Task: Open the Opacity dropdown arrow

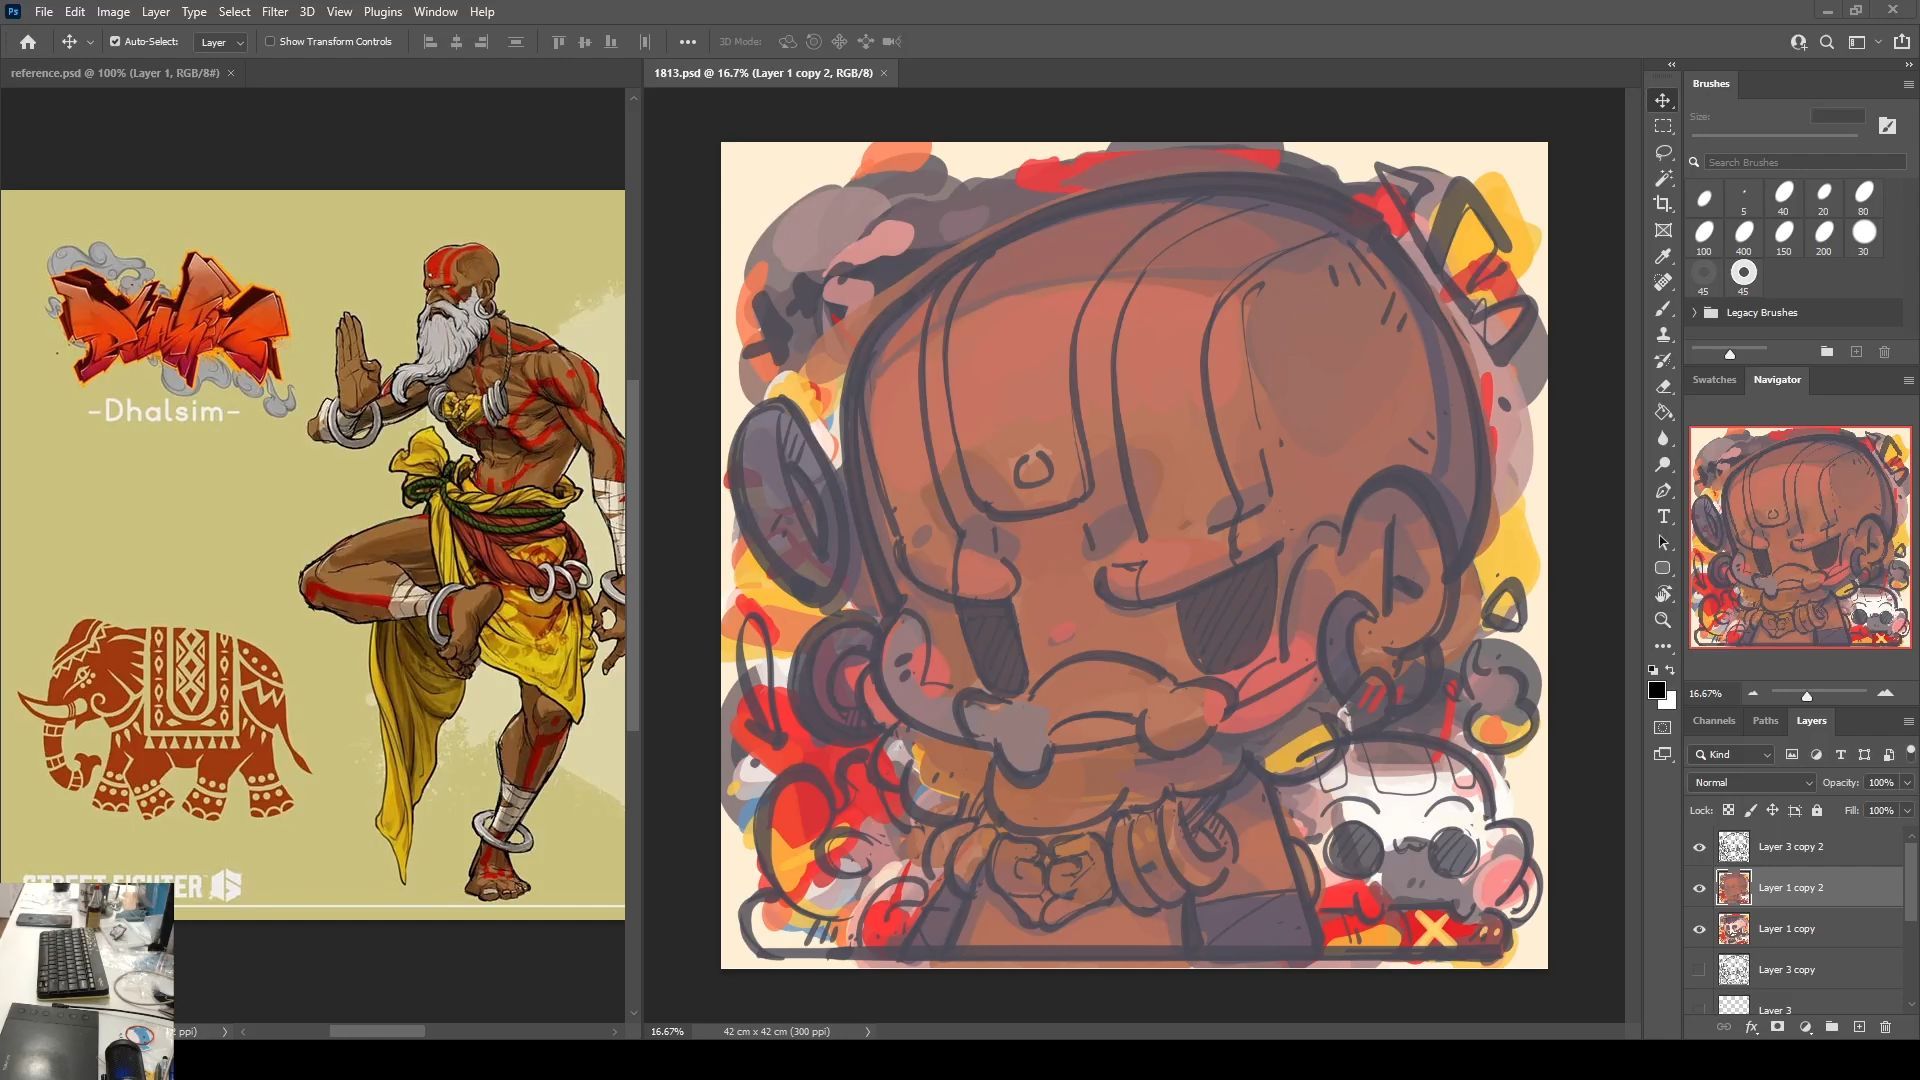Action: tap(1907, 783)
